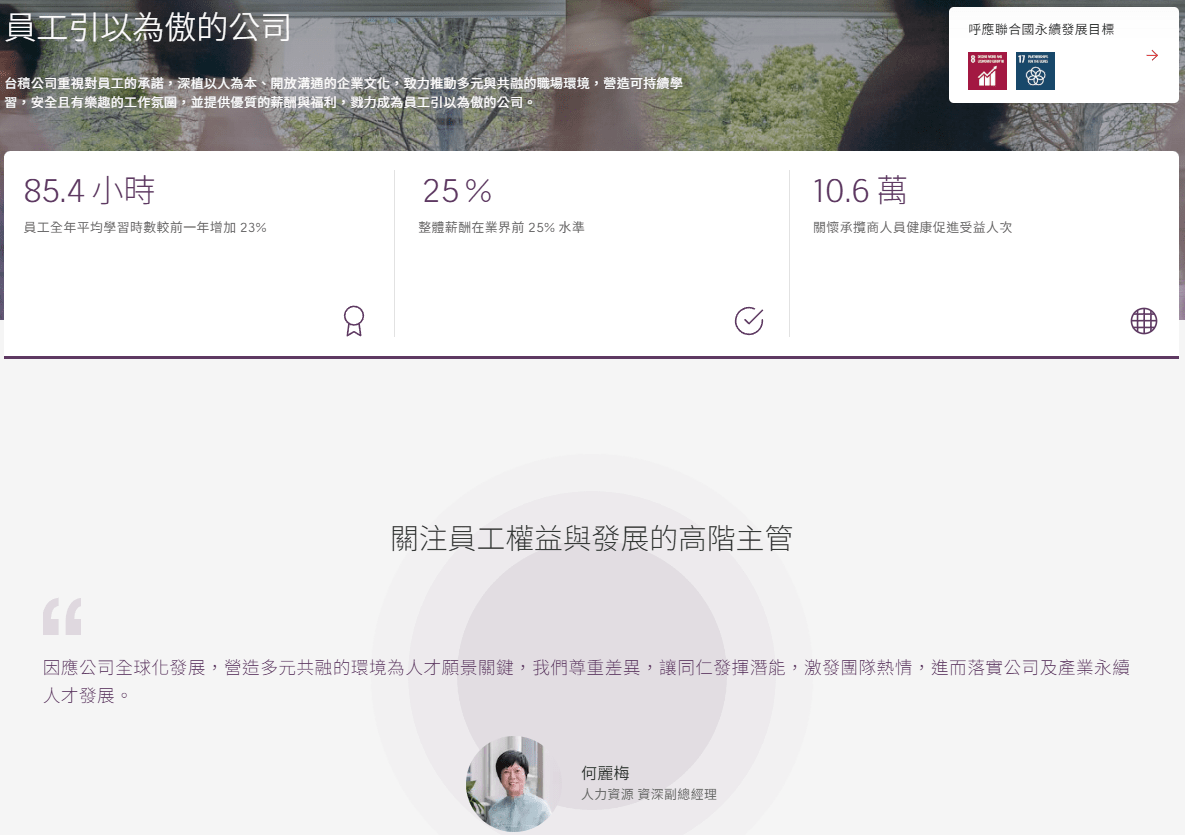Click 關懷承攬商人員健康促進受益人次 text
Viewport: 1185px width, 835px height.
912,227
